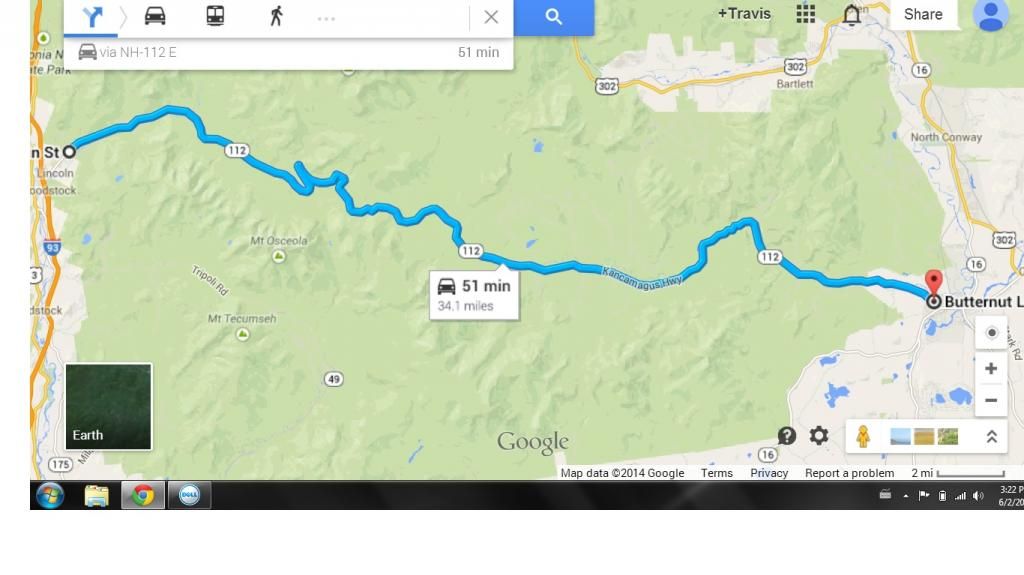Select the driving mode car icon
The width and height of the screenshot is (1024, 575).
[x=155, y=16]
